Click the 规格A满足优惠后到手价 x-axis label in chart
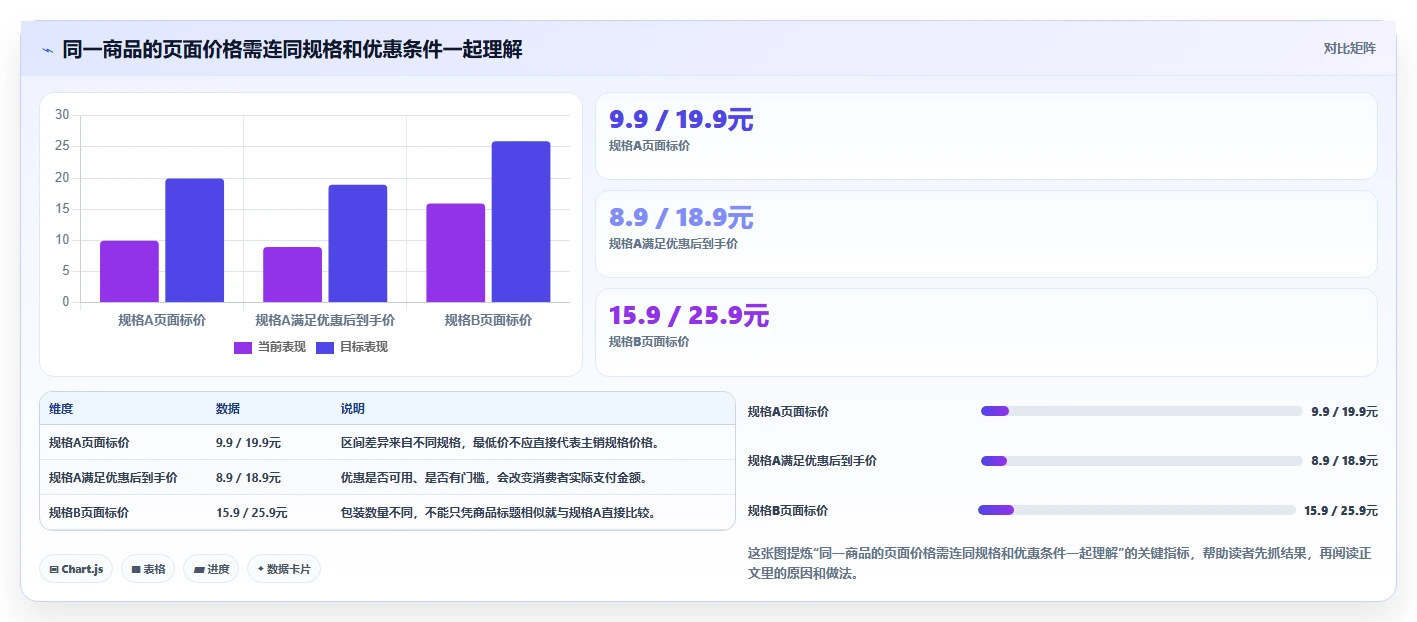1417x622 pixels. tap(325, 320)
